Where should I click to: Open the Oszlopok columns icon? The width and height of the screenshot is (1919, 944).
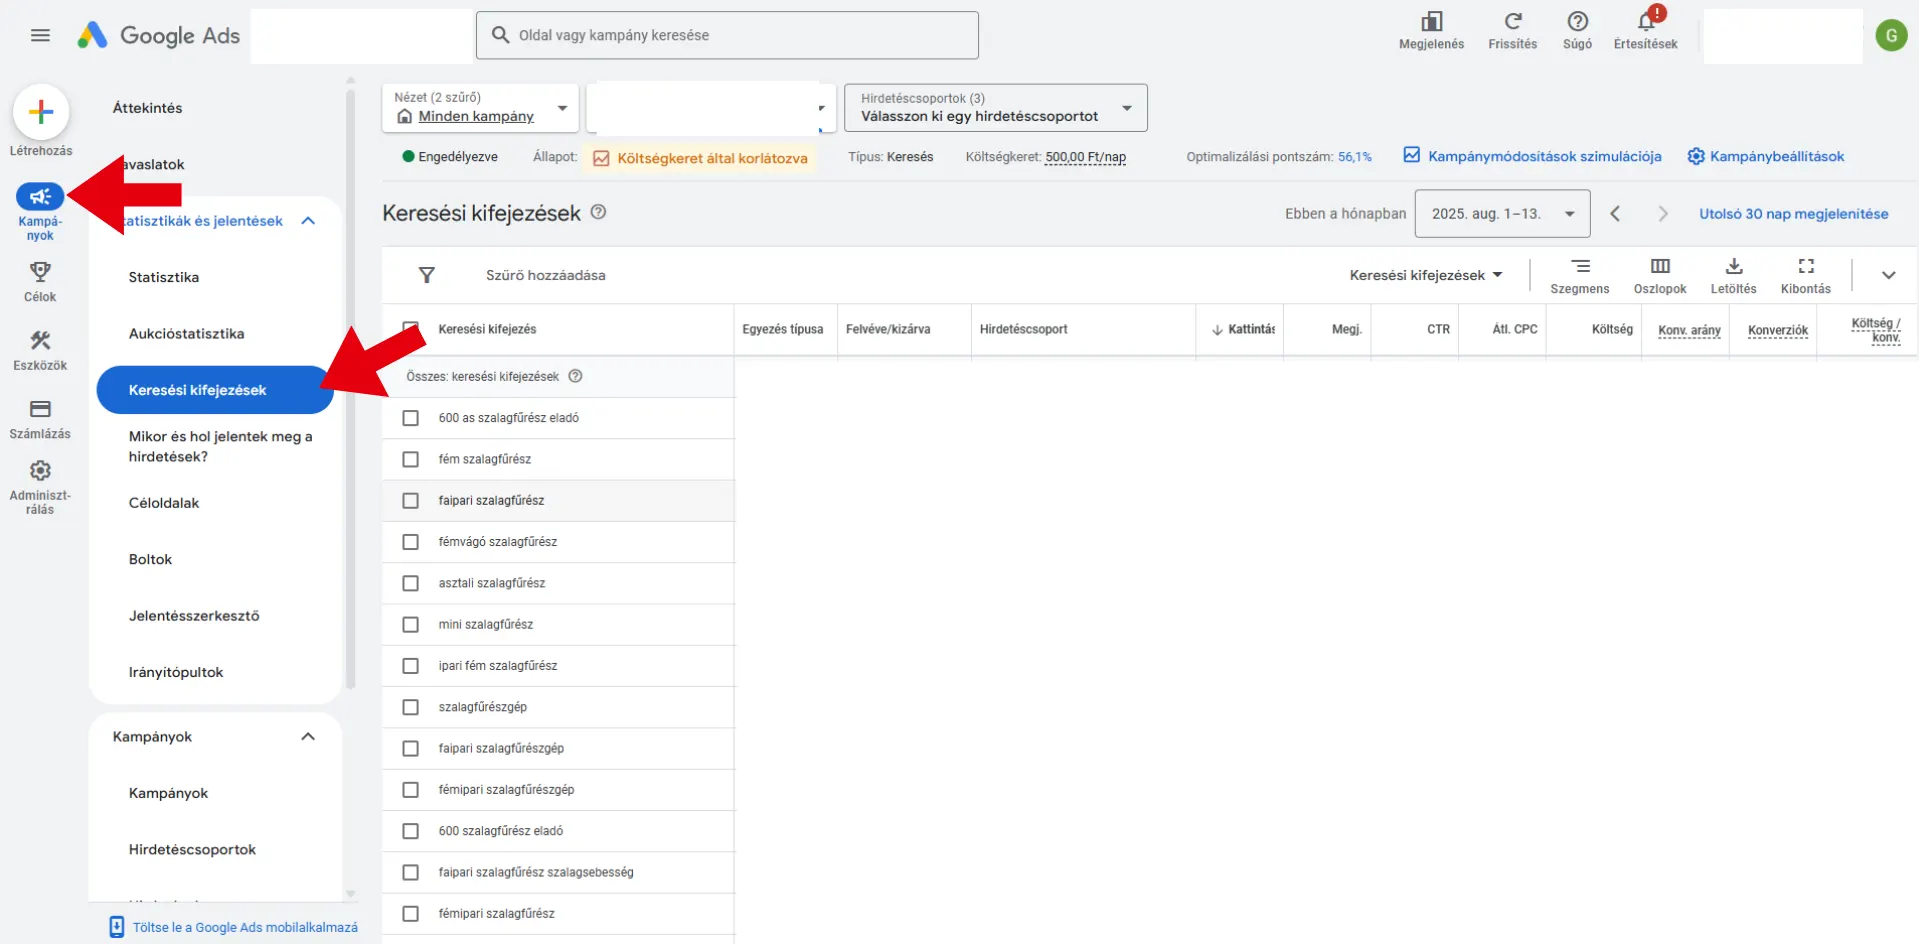(1659, 266)
